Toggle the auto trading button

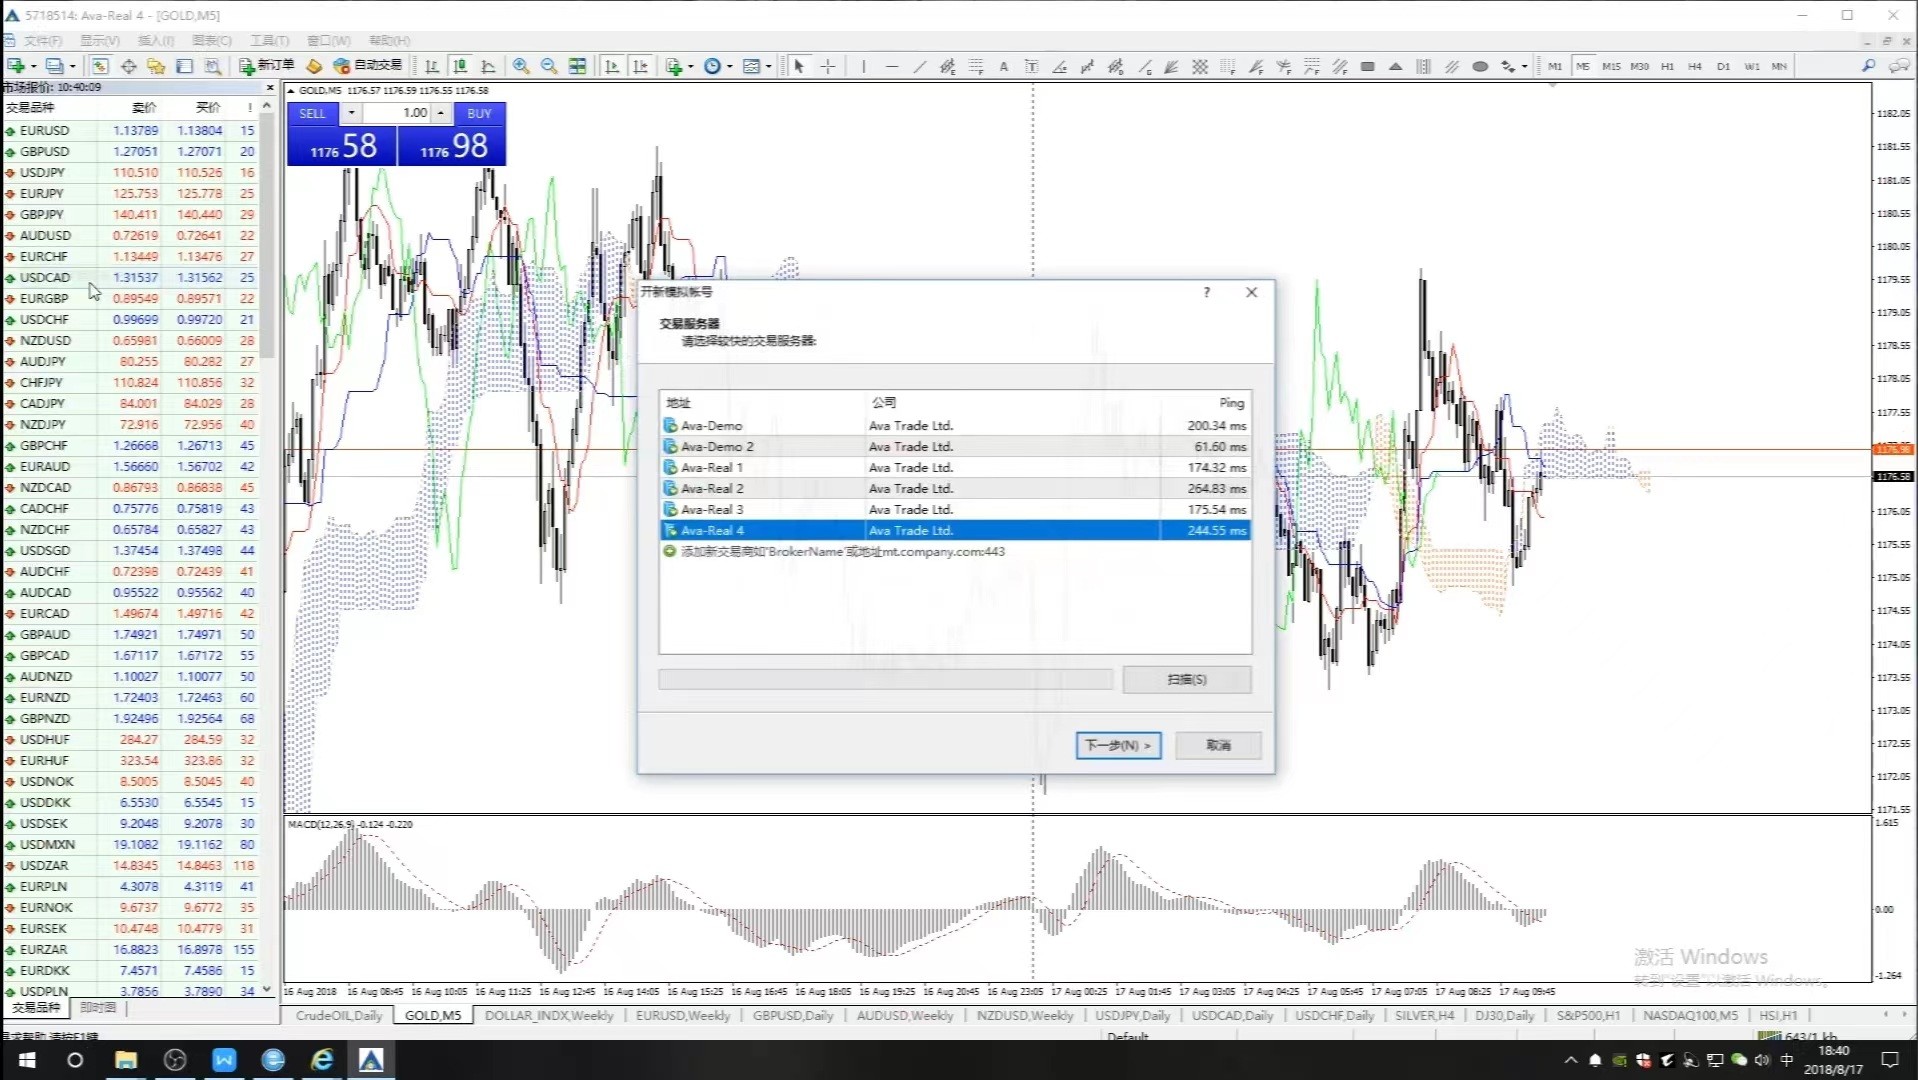pos(368,66)
